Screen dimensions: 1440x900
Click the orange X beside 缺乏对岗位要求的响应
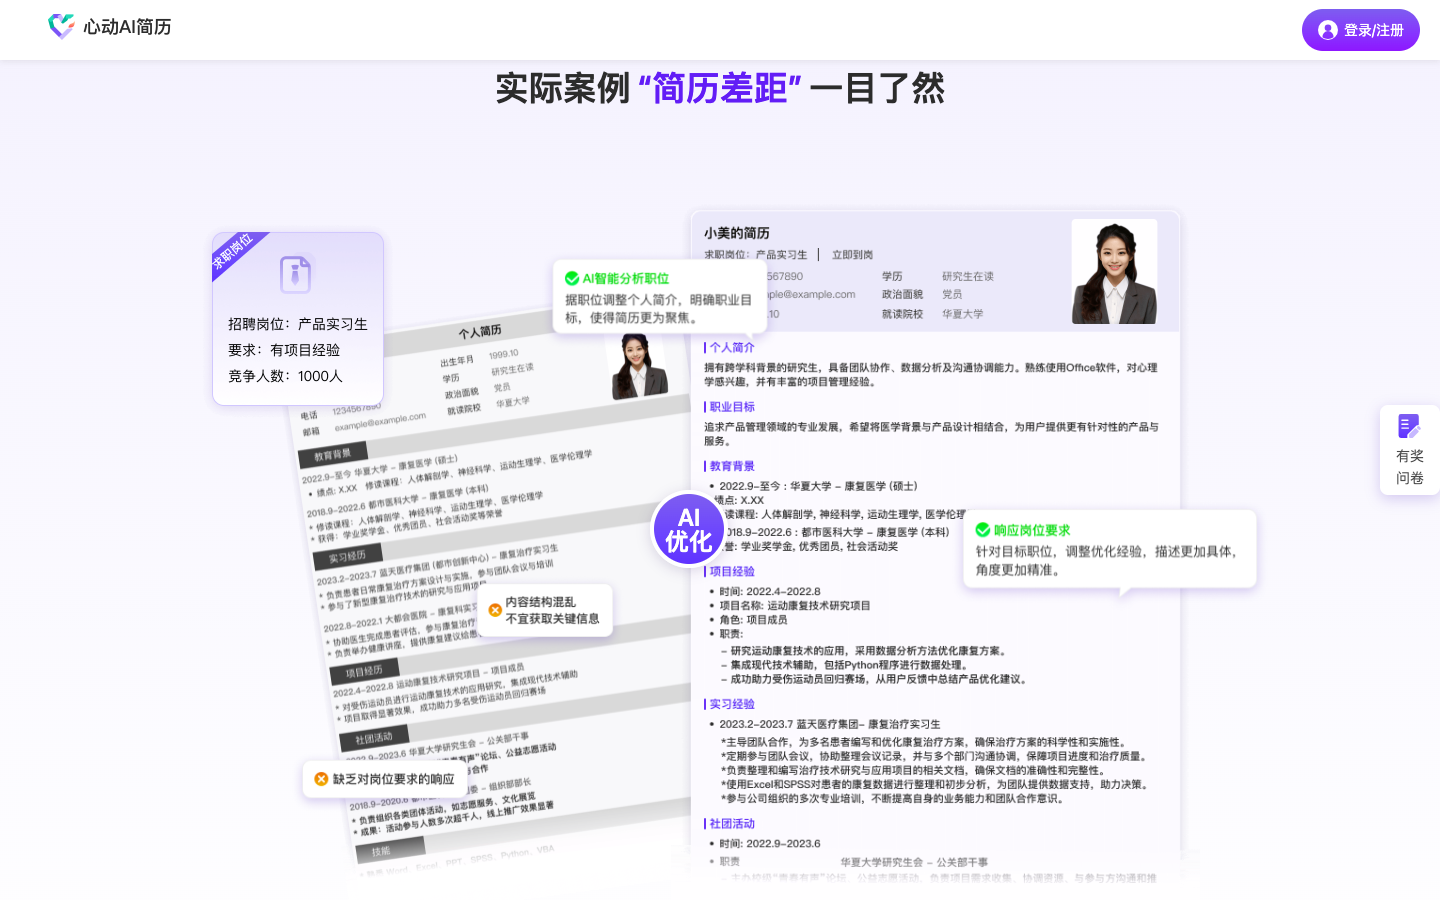[321, 779]
